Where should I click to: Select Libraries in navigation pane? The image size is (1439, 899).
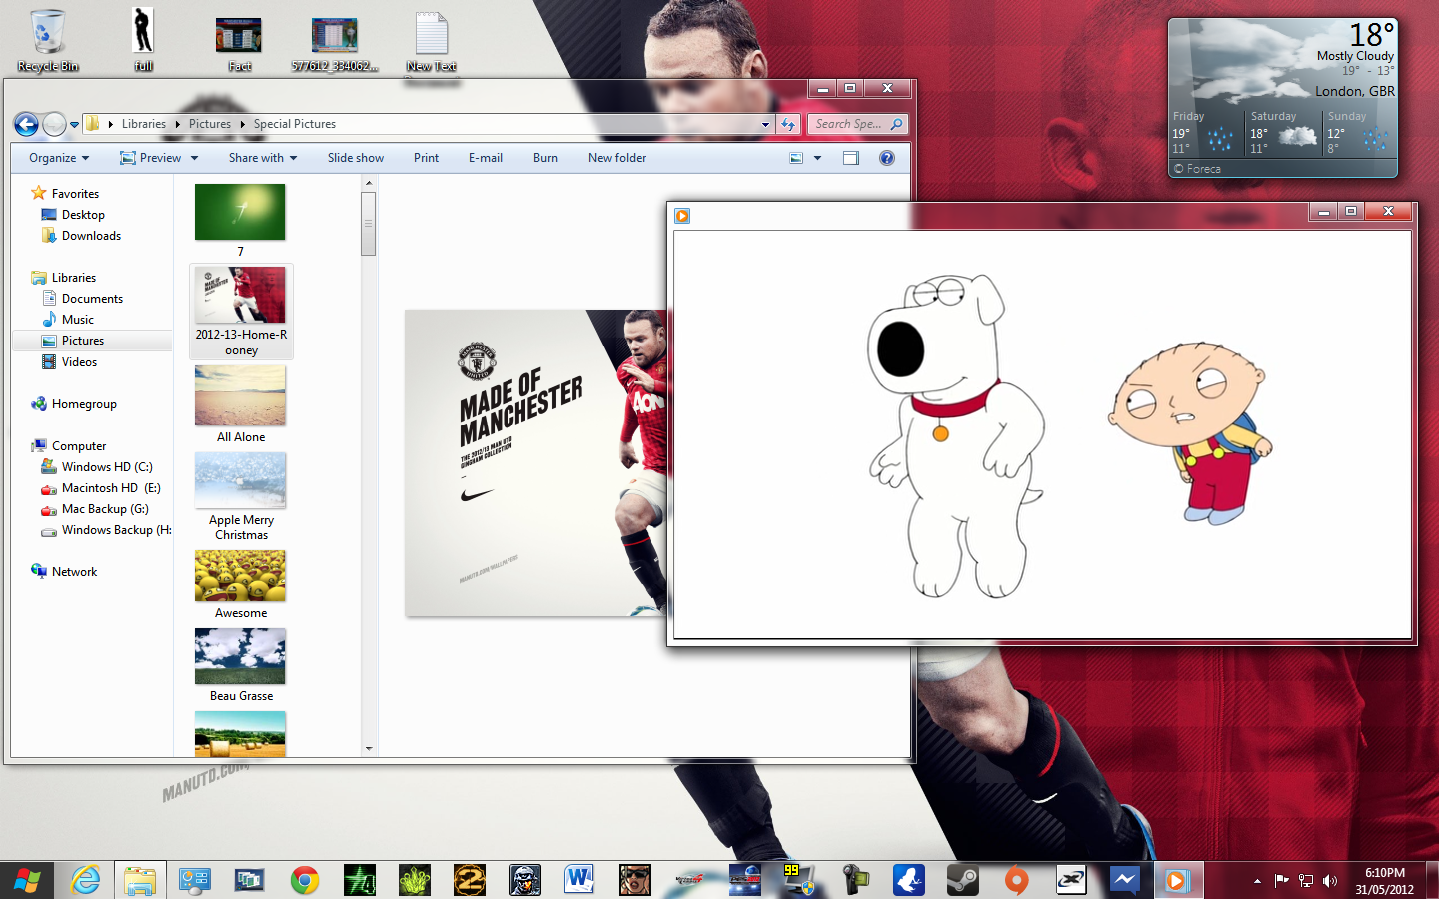pos(74,278)
